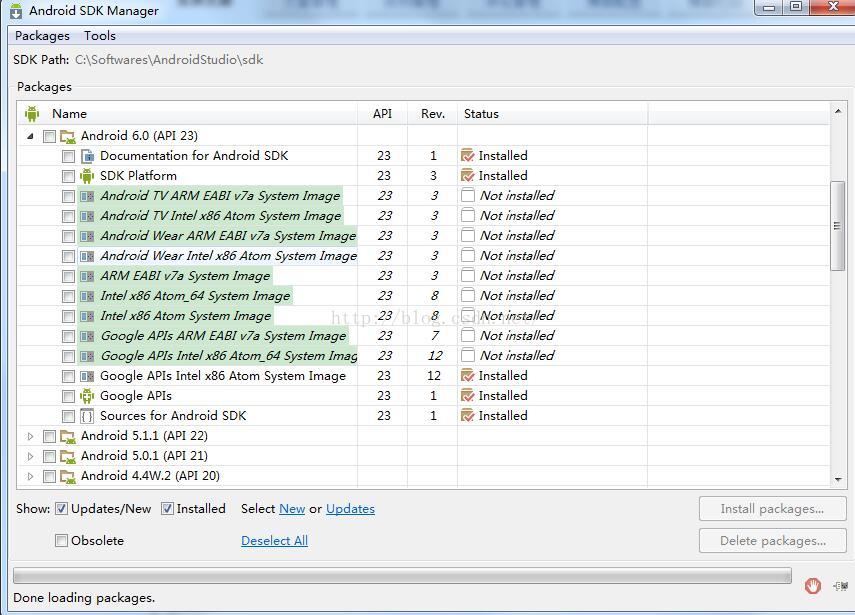Click the Intel x86 Atom_64 System Image icon

pos(87,297)
